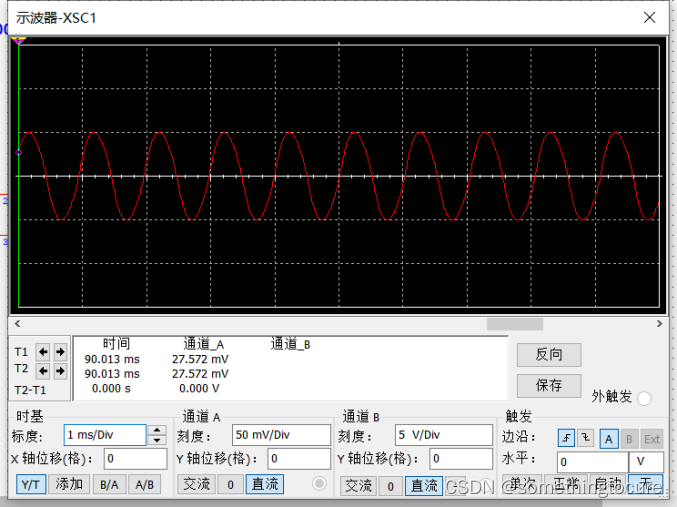This screenshot has width=677, height=507.
Task: Select rising edge trigger icon
Action: [x=566, y=438]
